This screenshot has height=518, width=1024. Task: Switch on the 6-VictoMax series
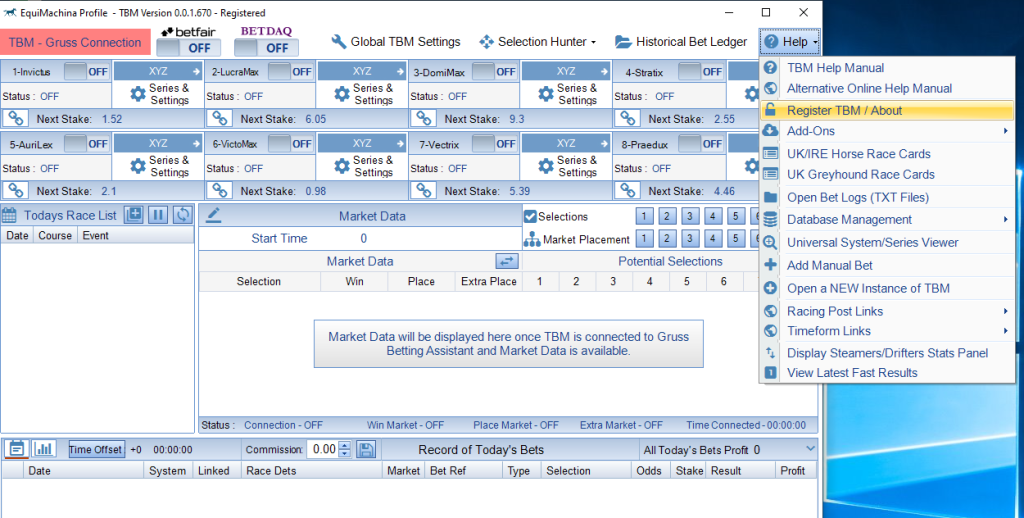[x=290, y=144]
